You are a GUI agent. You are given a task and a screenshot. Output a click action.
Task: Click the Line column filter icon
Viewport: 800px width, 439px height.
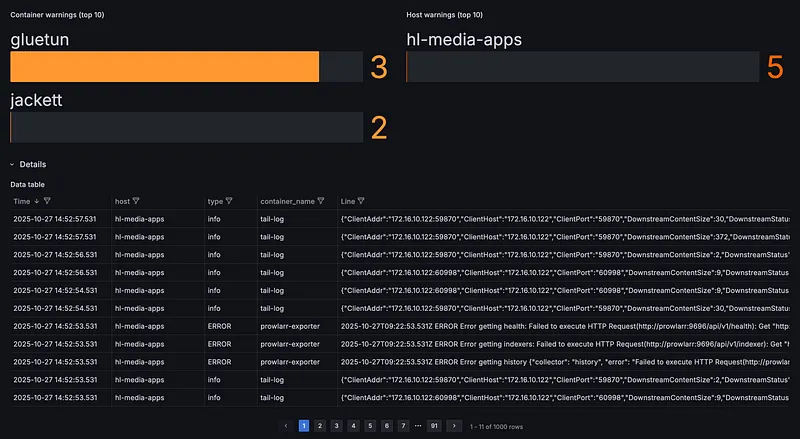click(361, 201)
